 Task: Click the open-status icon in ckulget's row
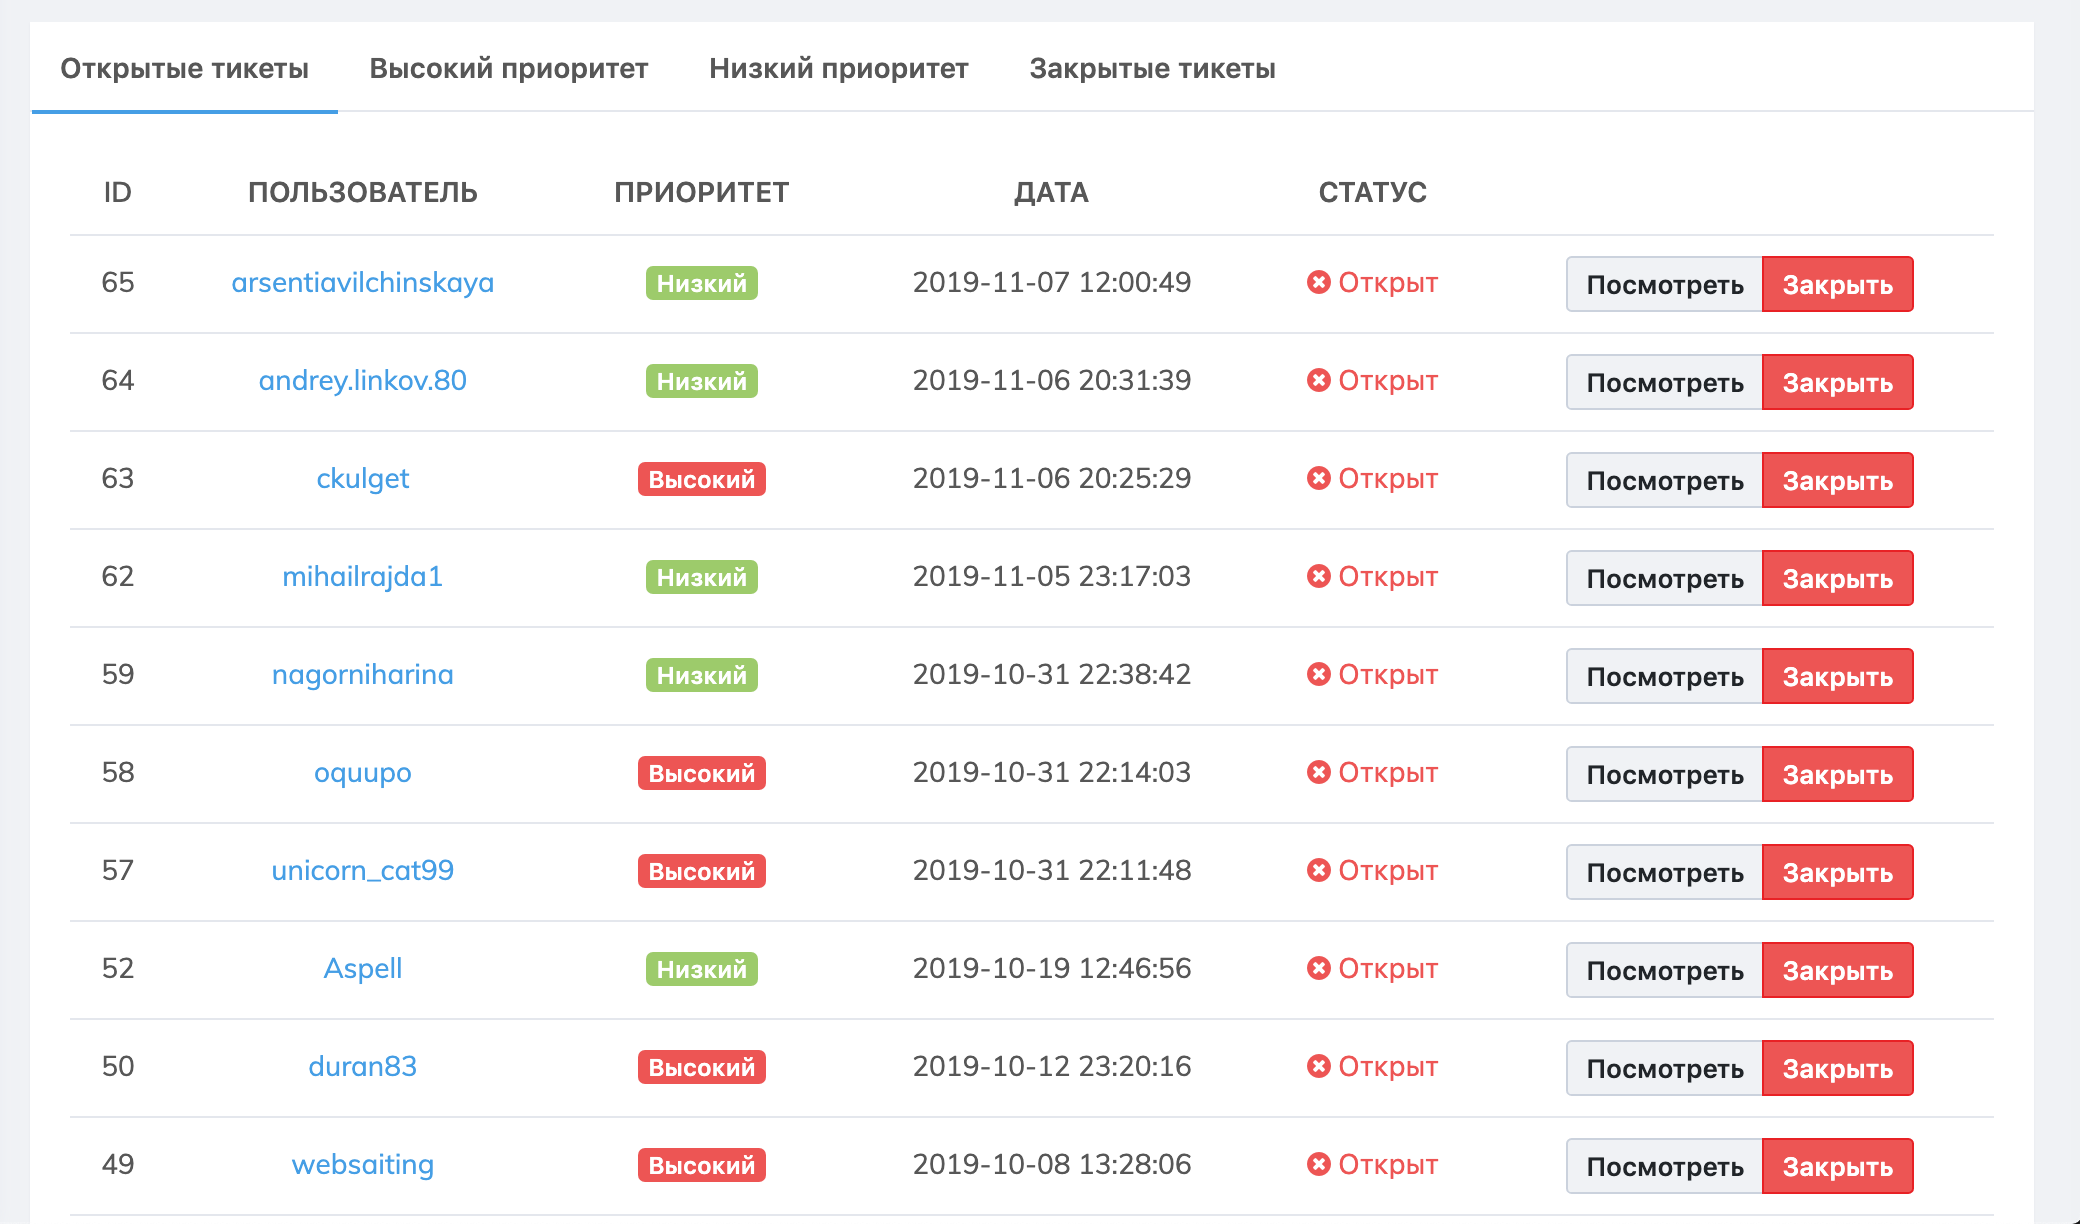coord(1318,478)
